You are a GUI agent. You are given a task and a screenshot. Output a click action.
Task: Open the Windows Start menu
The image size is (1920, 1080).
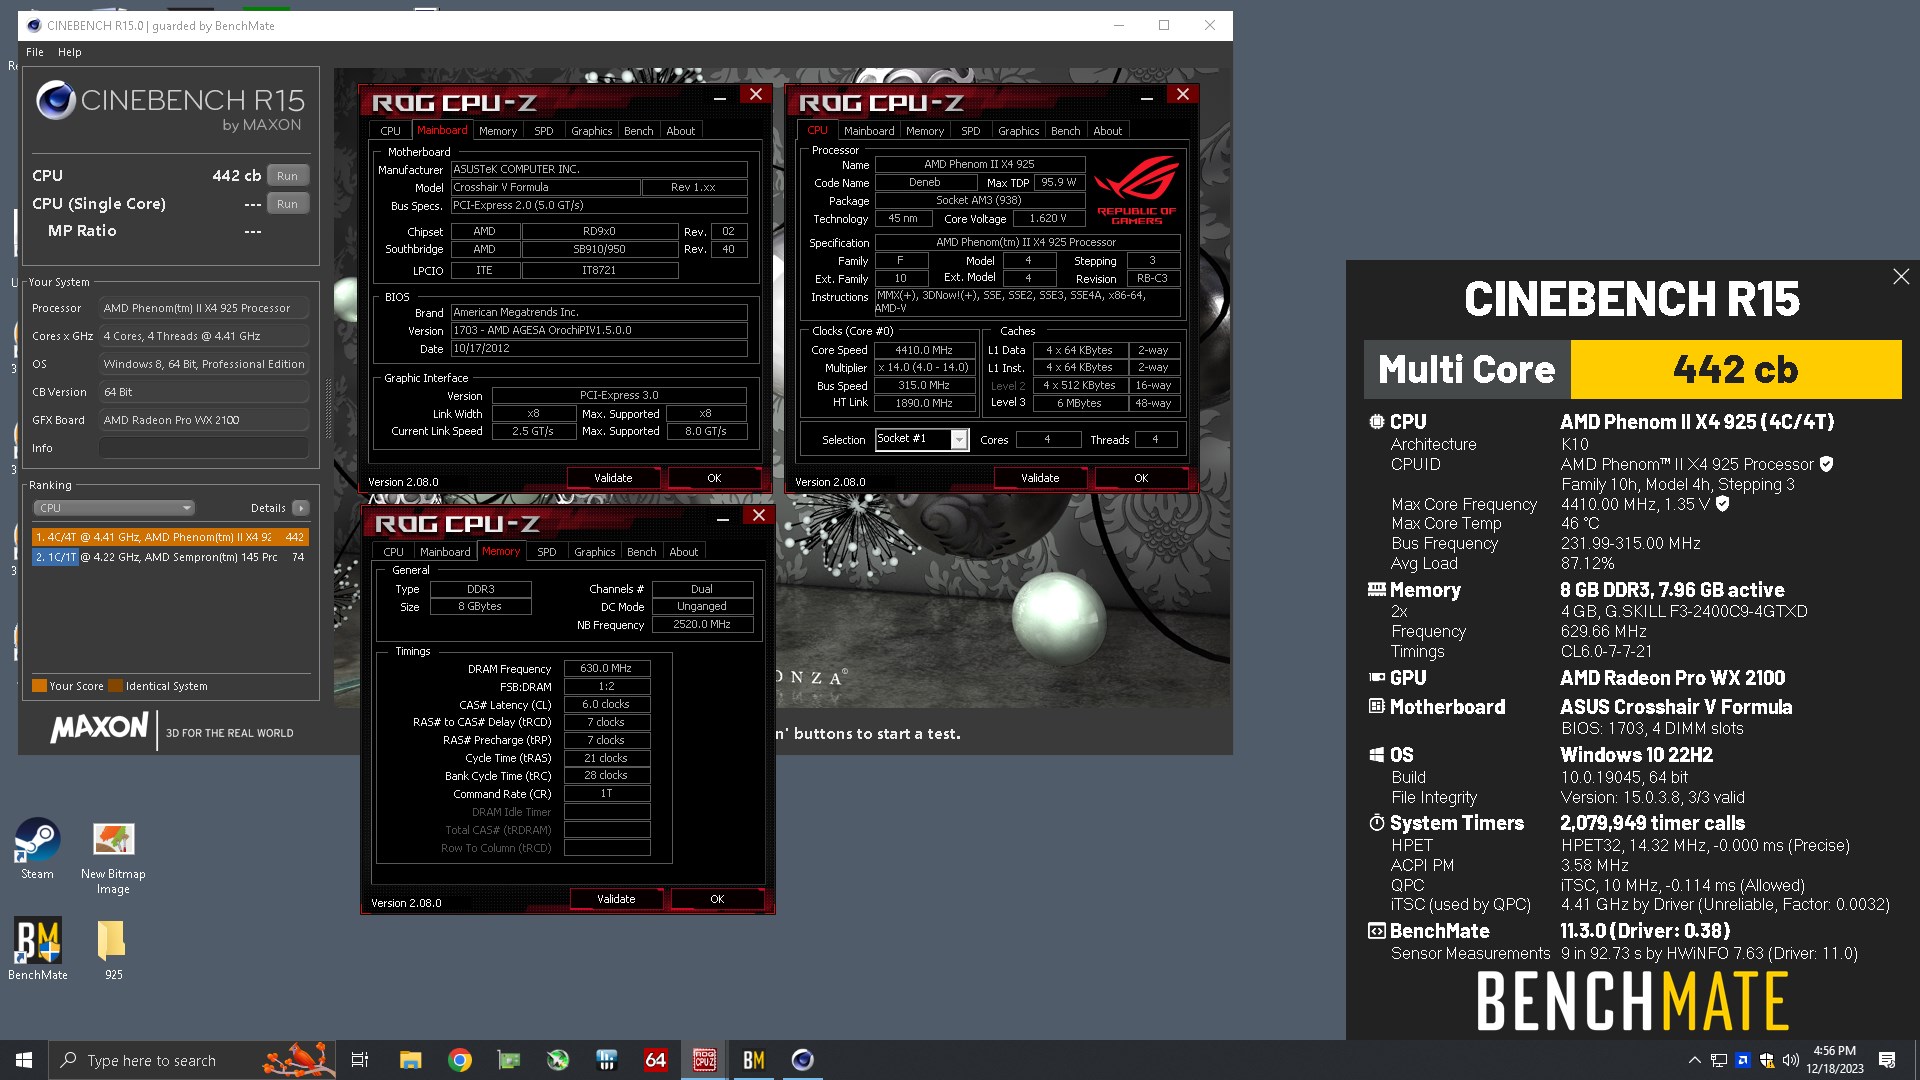pos(24,1060)
